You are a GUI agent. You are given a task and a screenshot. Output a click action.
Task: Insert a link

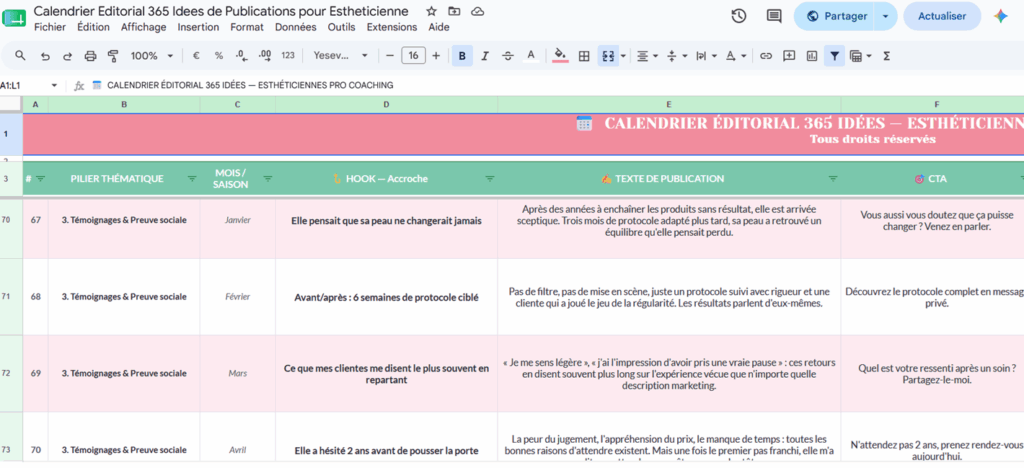(766, 56)
